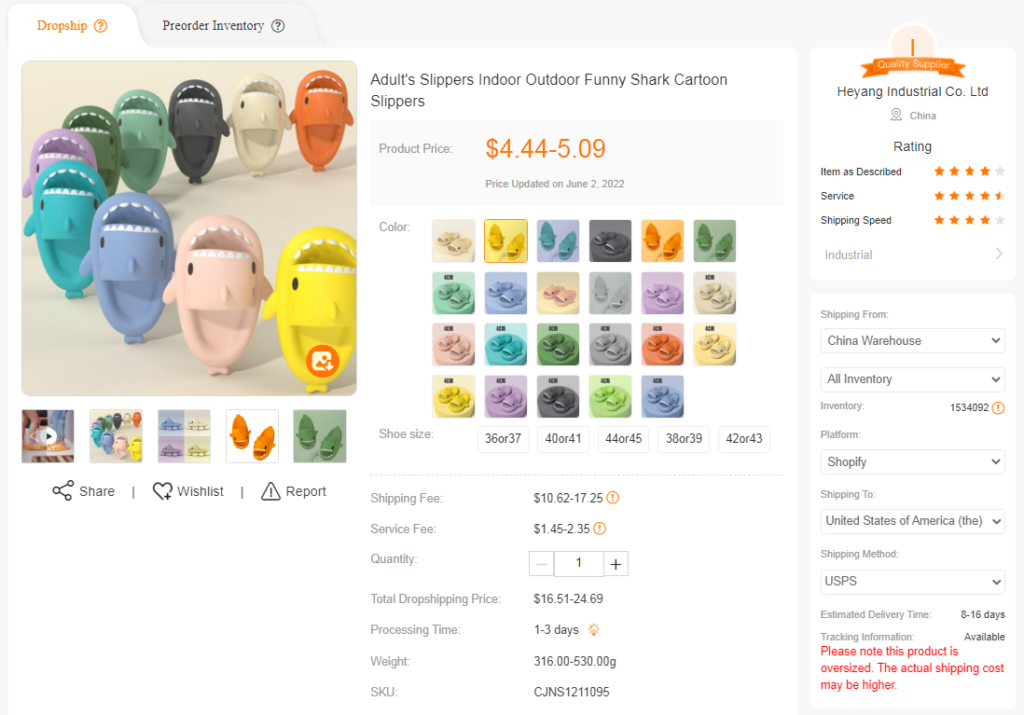Select shoe size 36or37
Viewport: 1024px width, 715px height.
tap(503, 439)
